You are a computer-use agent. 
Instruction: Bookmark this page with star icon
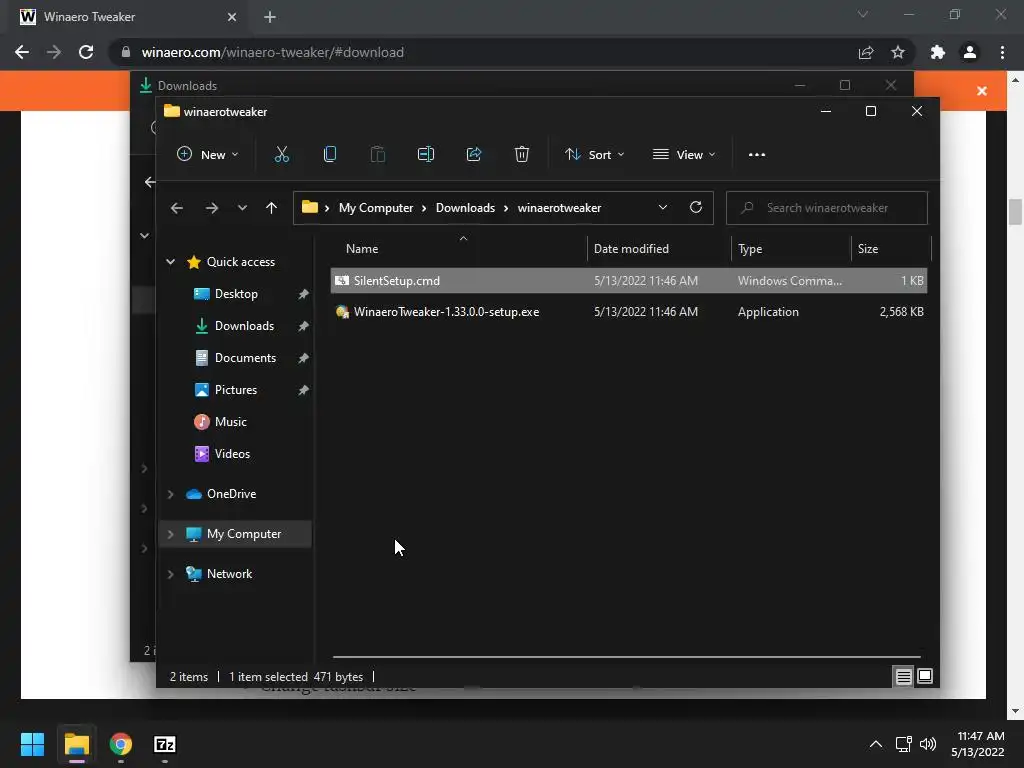[x=898, y=52]
